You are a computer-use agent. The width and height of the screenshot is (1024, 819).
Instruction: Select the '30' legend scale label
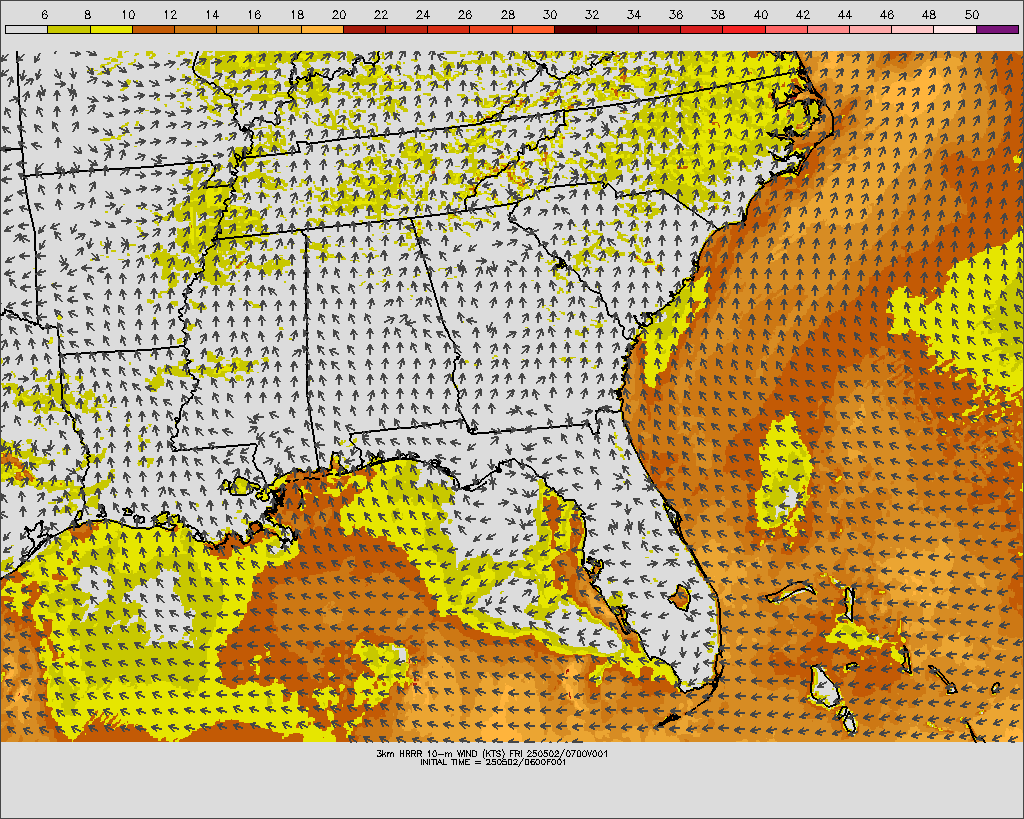click(x=550, y=14)
